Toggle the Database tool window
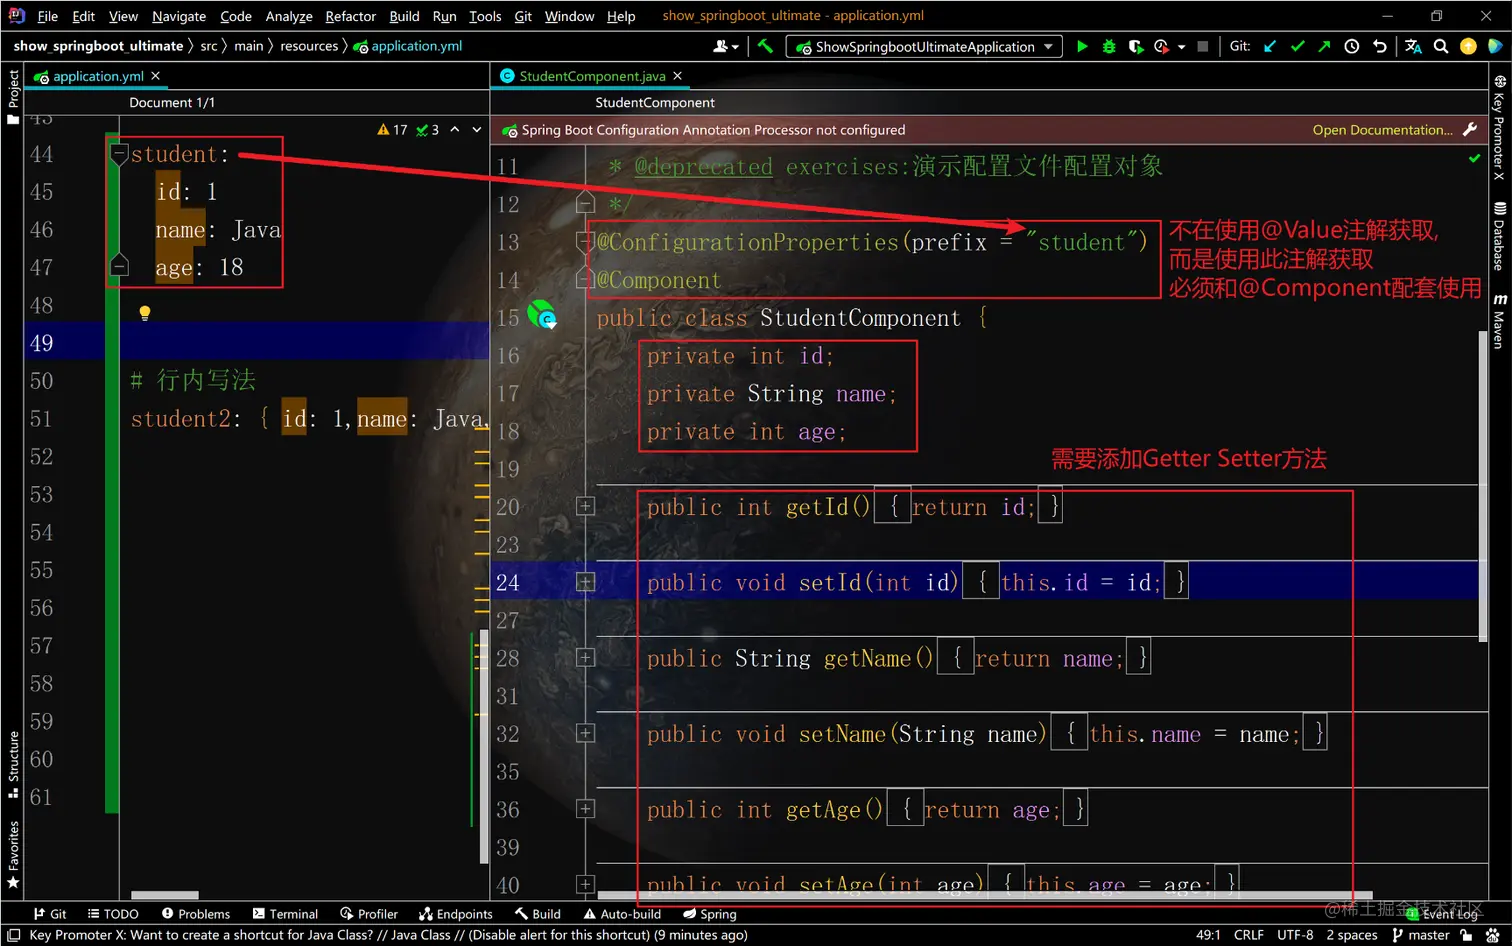1512x946 pixels. (1499, 236)
